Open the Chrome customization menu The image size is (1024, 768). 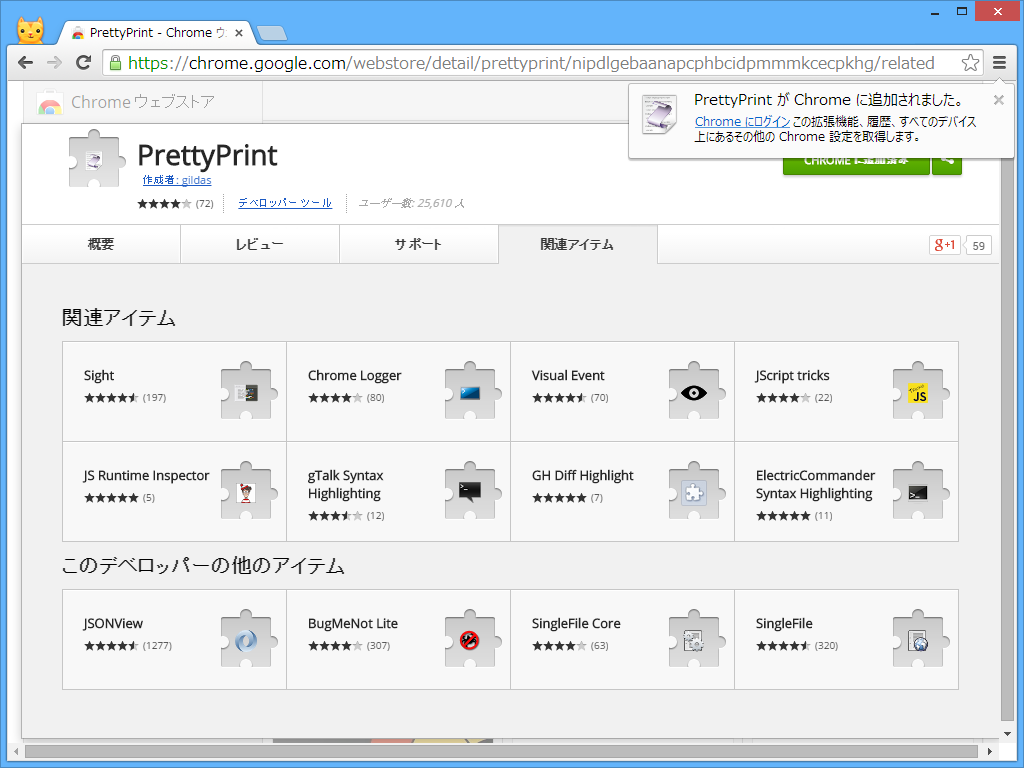point(1000,62)
